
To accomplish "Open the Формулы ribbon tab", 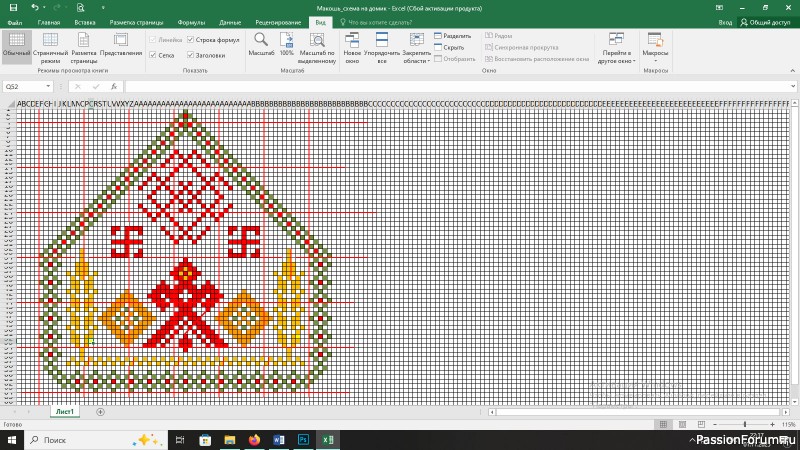I will point(191,21).
